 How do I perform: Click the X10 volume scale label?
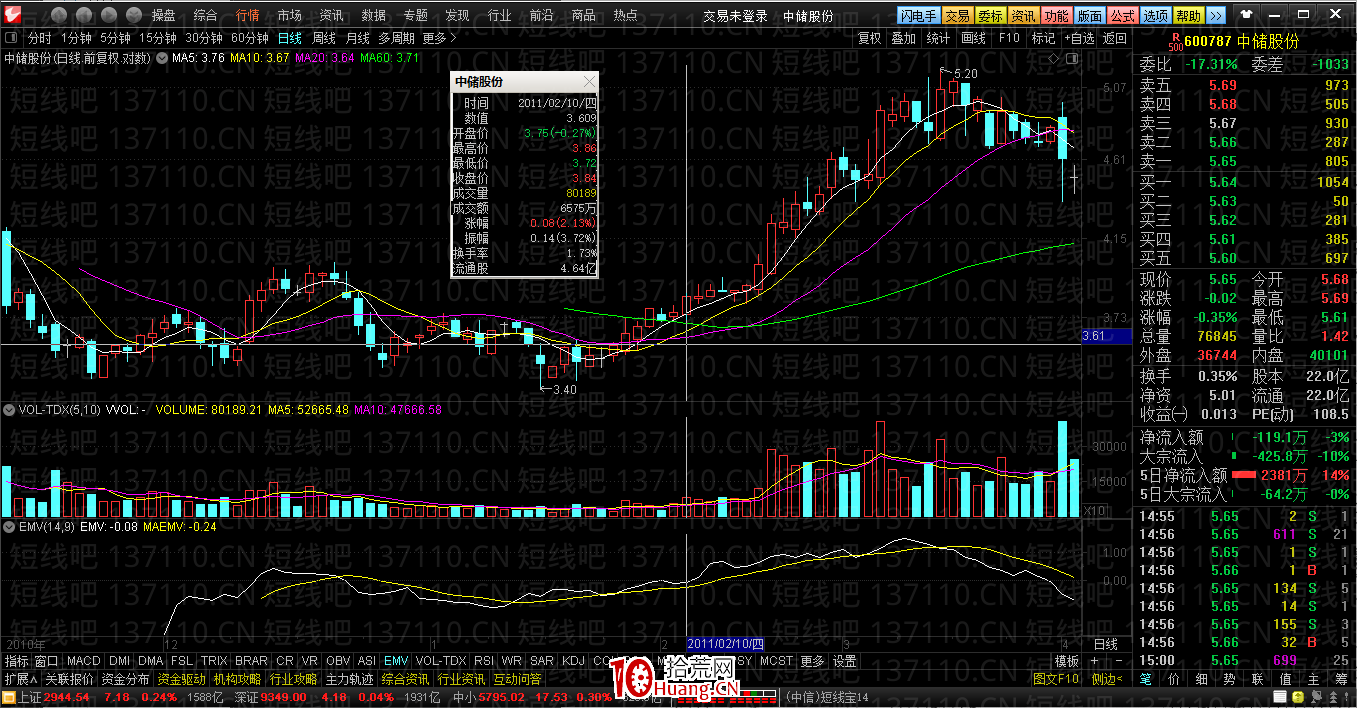click(1096, 510)
